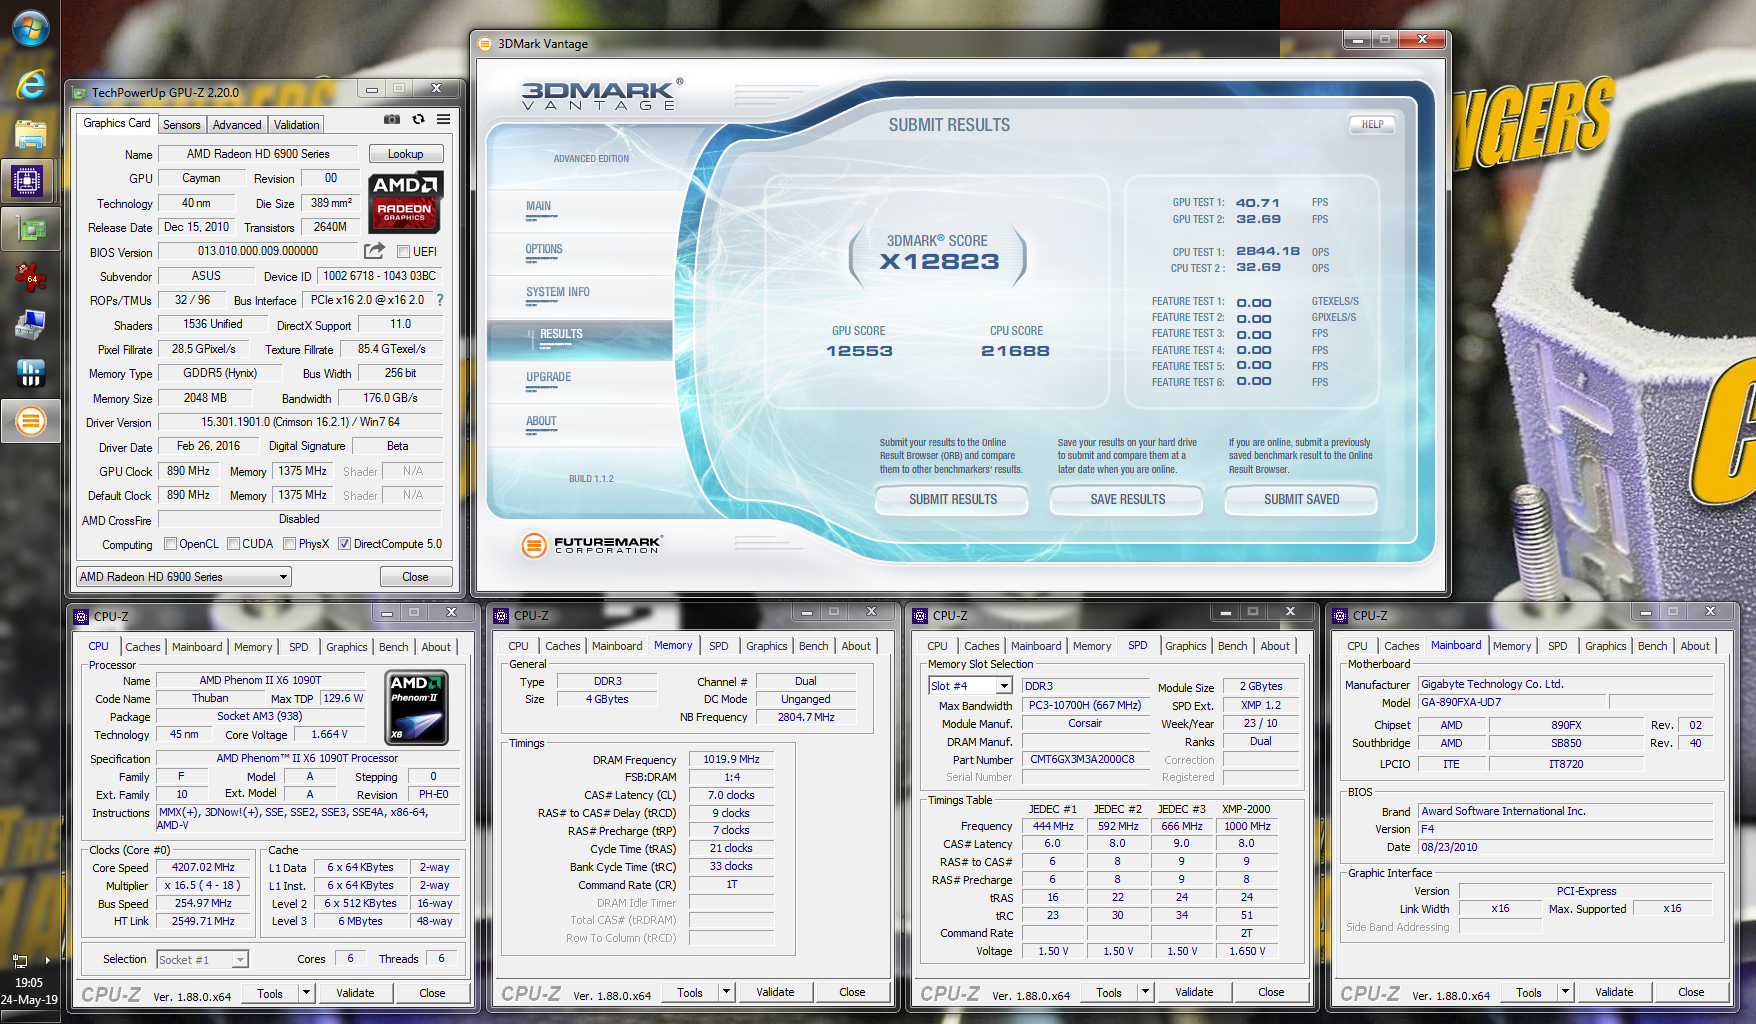Open the Bench tab in the CPU-Z Memory window
Image resolution: width=1756 pixels, height=1024 pixels.
point(814,646)
